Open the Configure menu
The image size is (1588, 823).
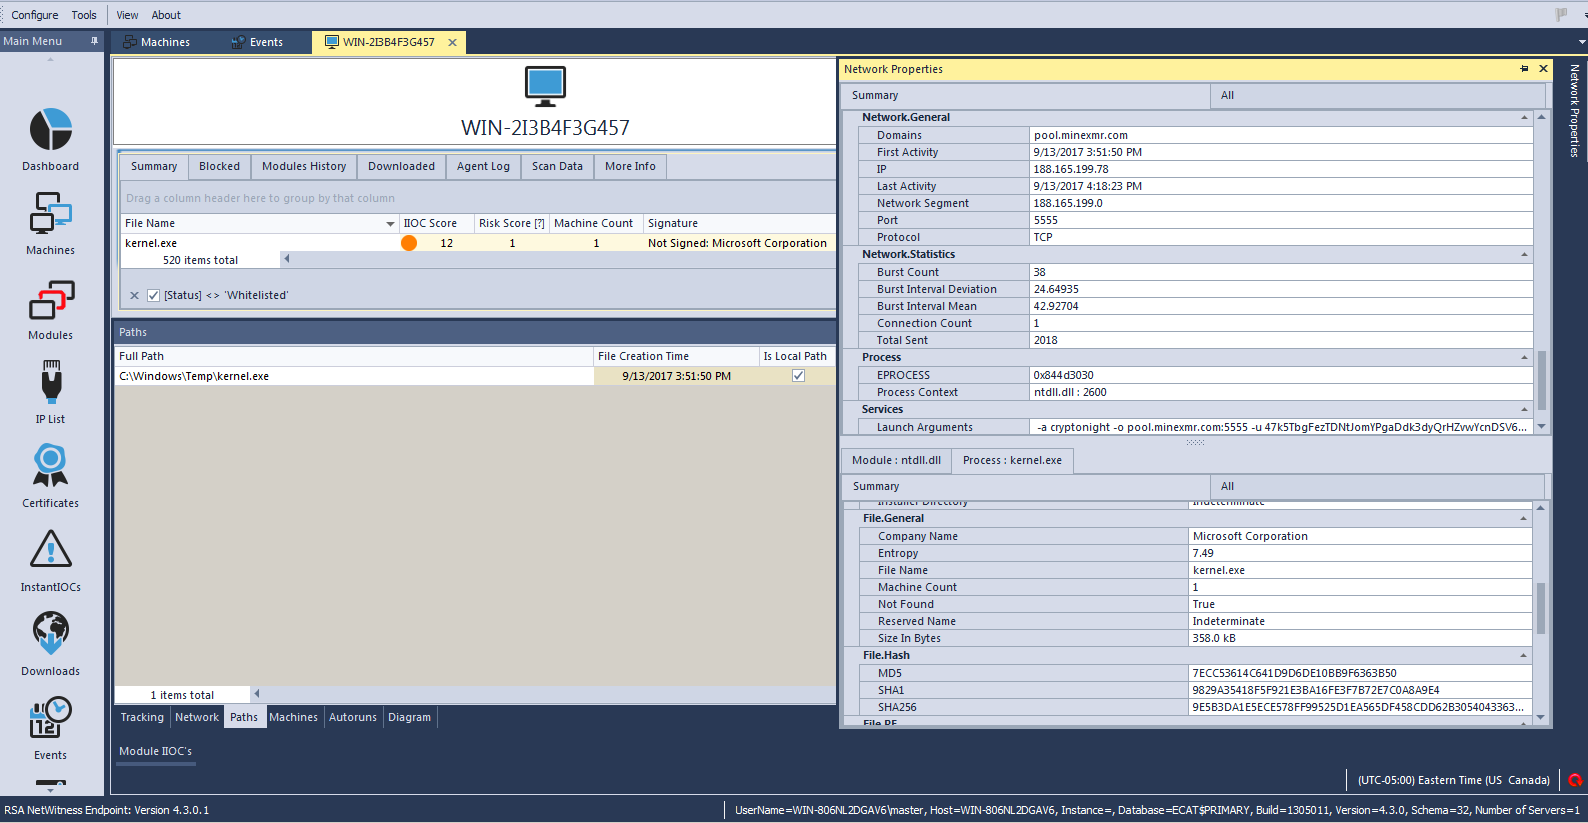[x=35, y=15]
